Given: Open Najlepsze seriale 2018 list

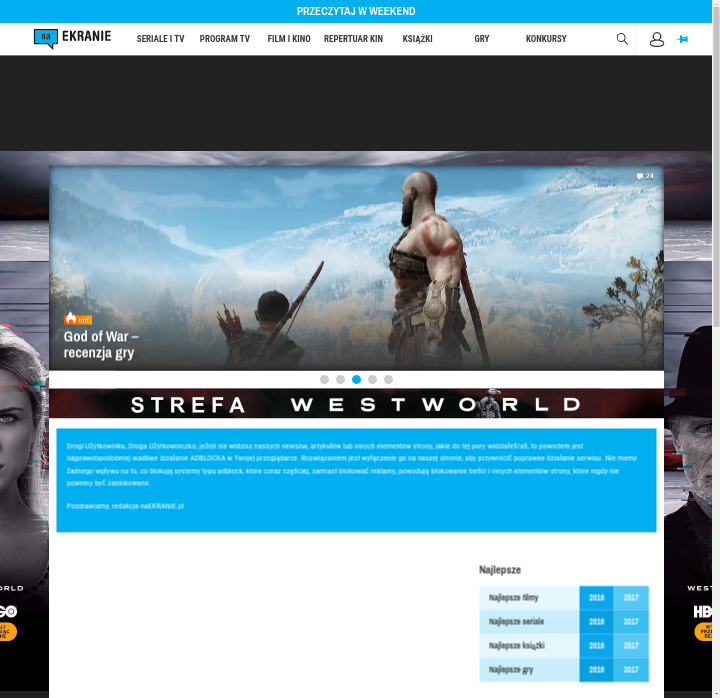Looking at the screenshot, I should (596, 622).
